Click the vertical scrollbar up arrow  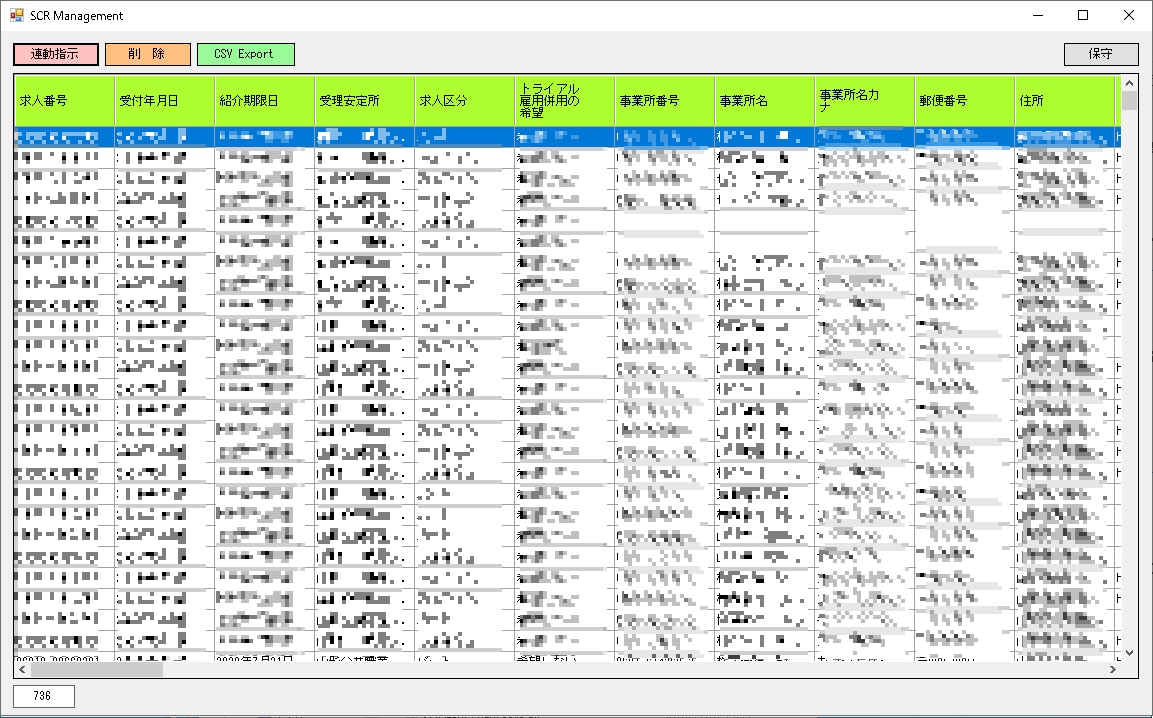[1129, 83]
